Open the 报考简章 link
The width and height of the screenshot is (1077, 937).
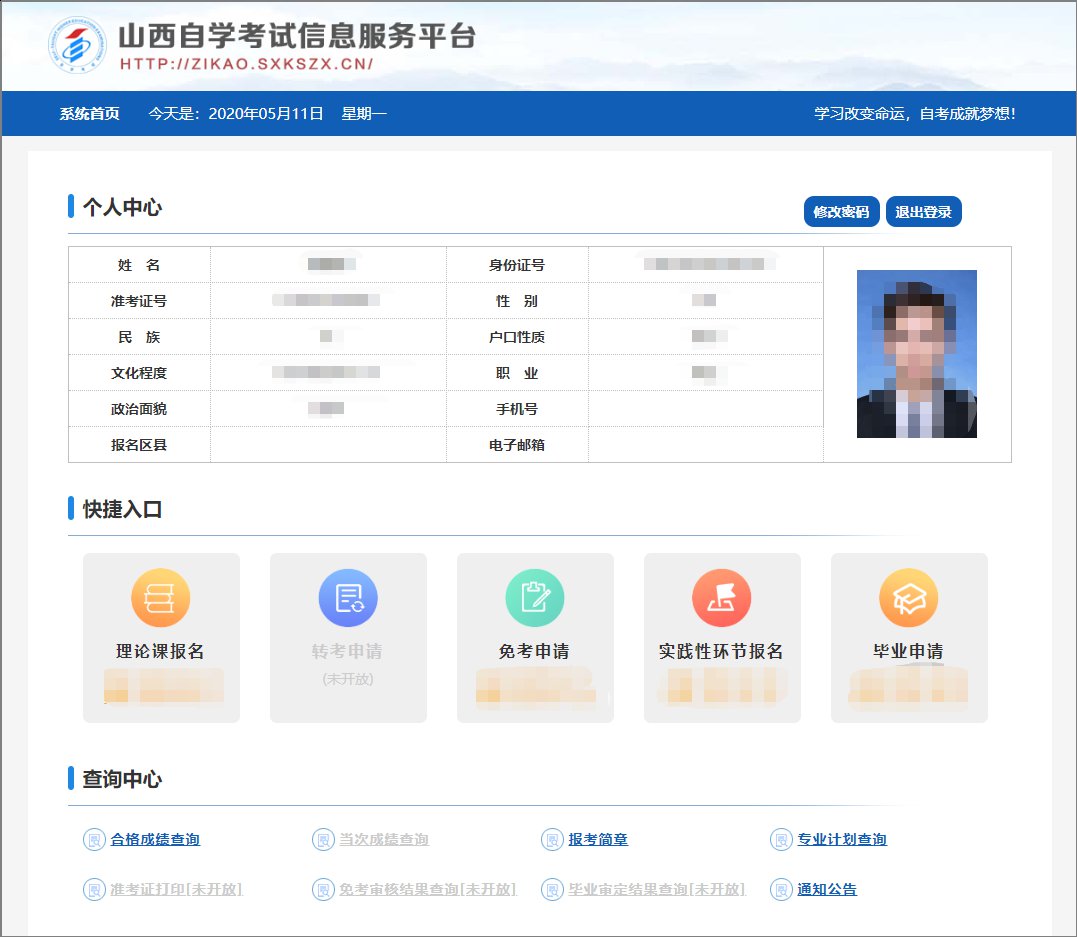click(598, 839)
